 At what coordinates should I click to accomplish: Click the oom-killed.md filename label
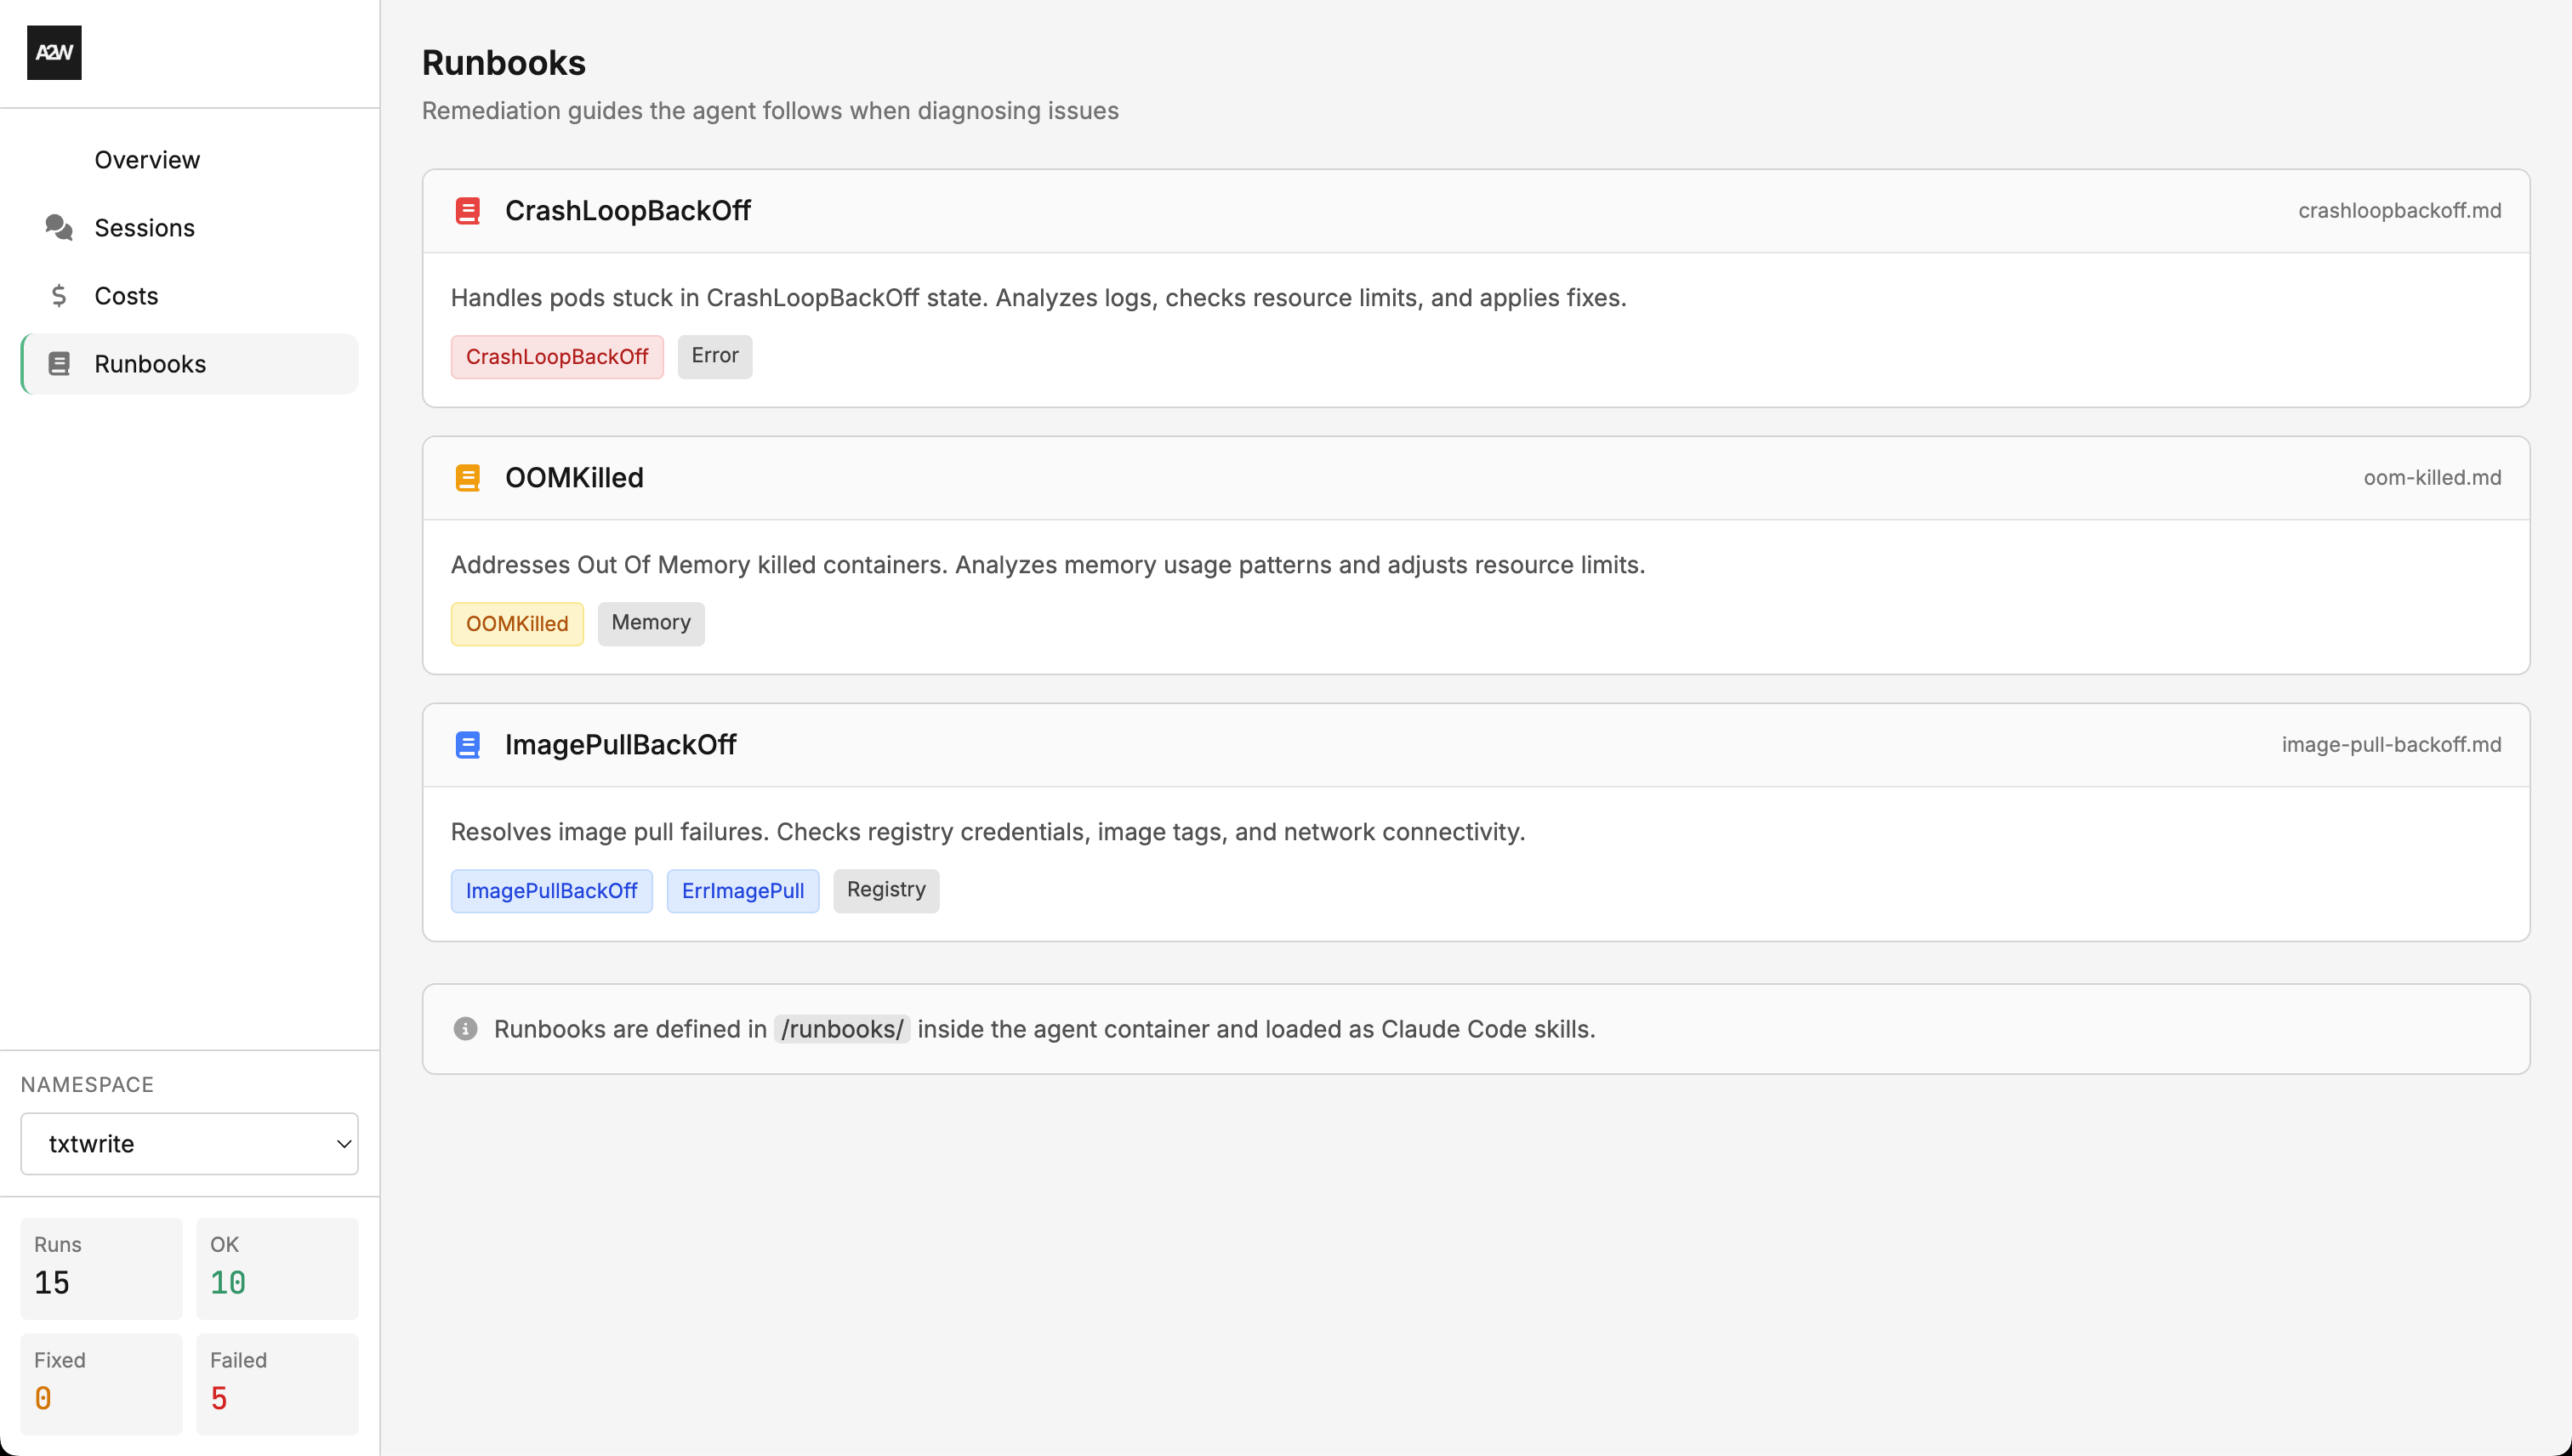tap(2431, 478)
